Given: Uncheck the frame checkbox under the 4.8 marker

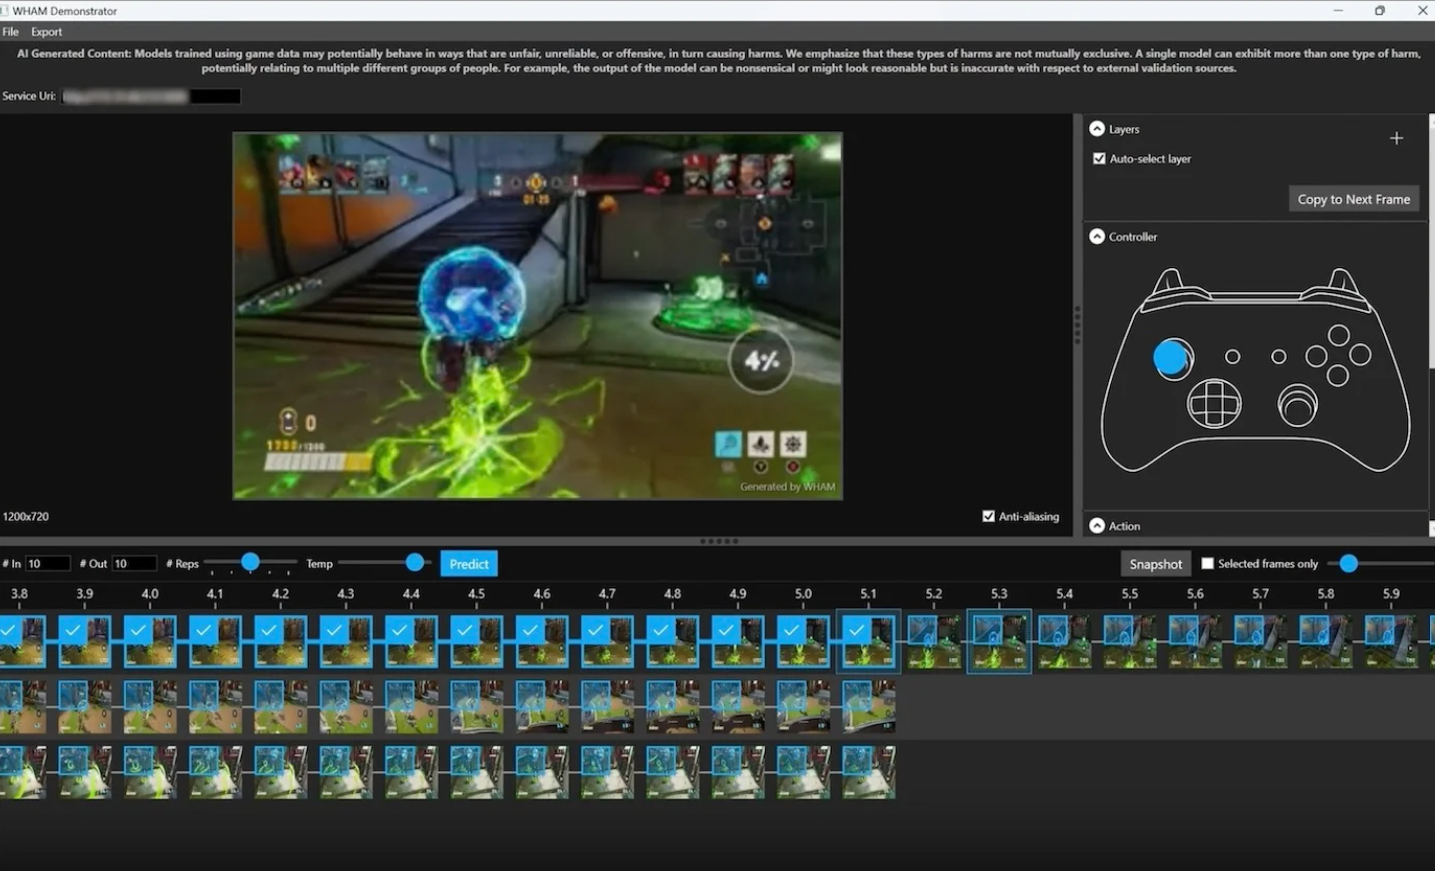Looking at the screenshot, I should 660,631.
